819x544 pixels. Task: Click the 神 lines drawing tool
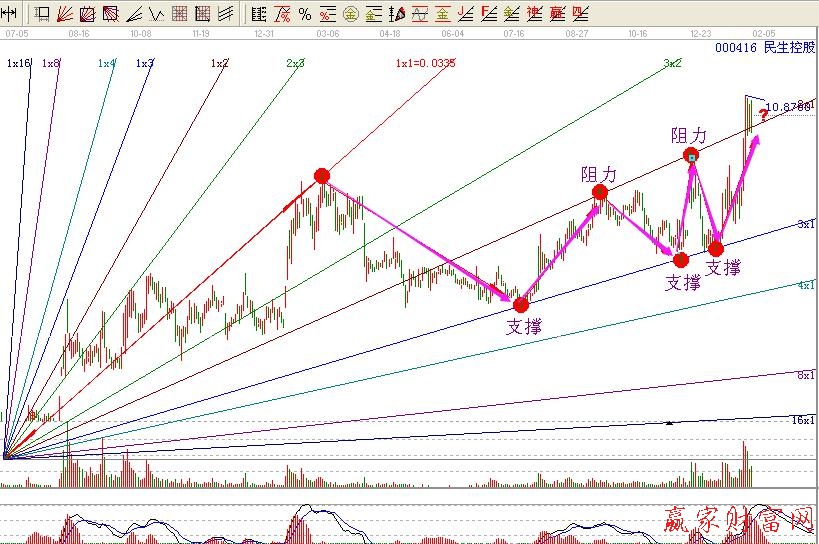click(x=534, y=14)
